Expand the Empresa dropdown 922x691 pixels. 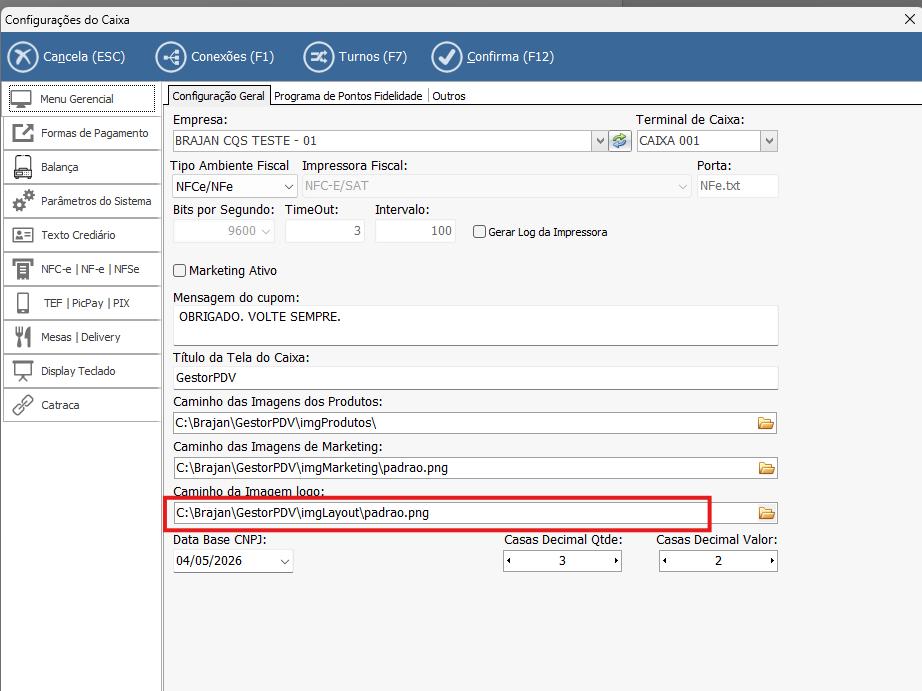(x=599, y=141)
